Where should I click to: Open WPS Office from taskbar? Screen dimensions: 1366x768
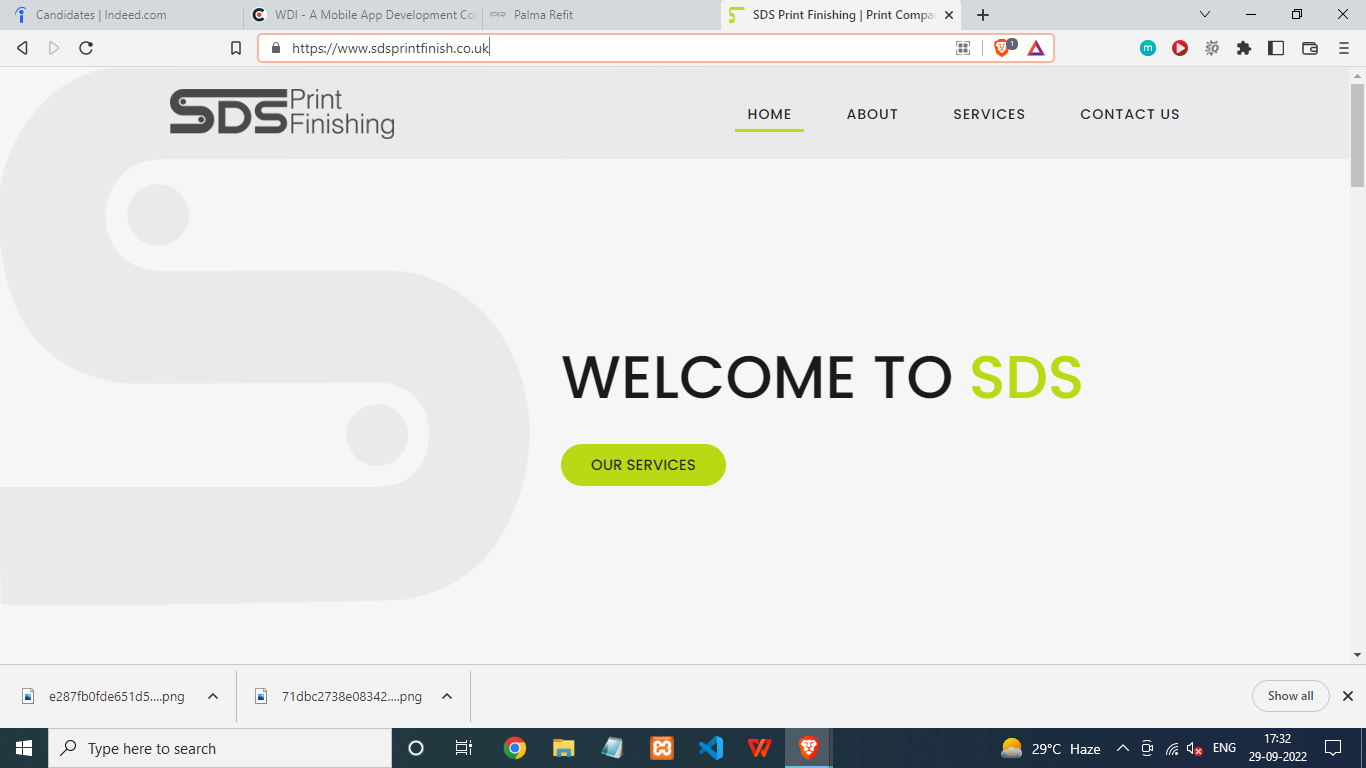[x=759, y=748]
